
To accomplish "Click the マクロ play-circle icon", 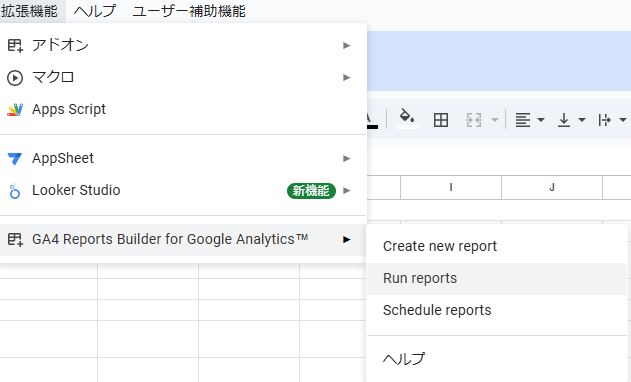I will (15, 78).
